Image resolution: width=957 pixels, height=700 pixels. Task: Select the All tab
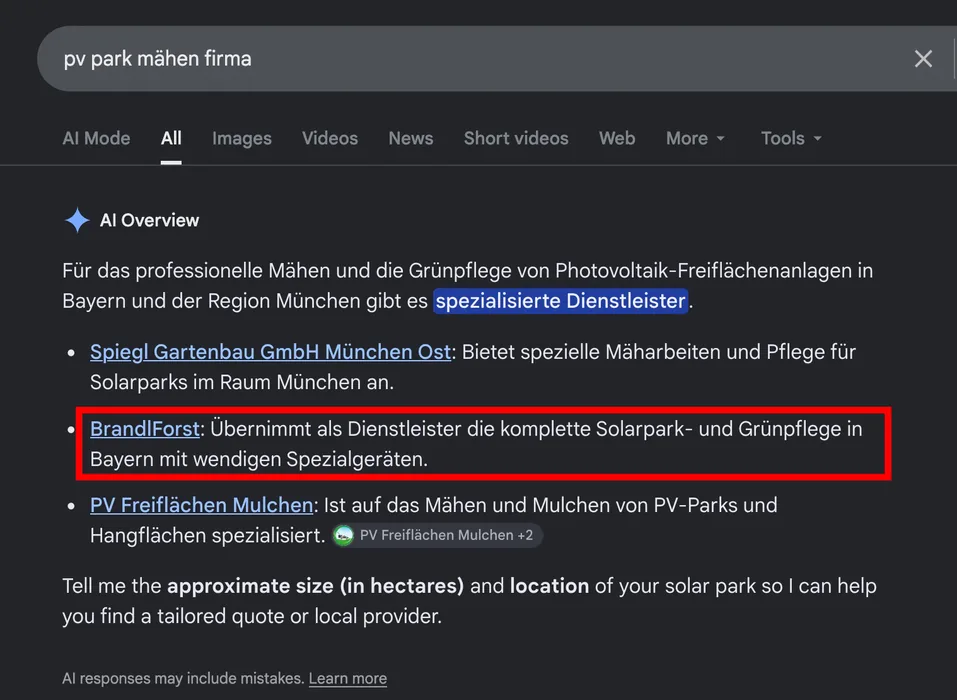click(x=172, y=139)
